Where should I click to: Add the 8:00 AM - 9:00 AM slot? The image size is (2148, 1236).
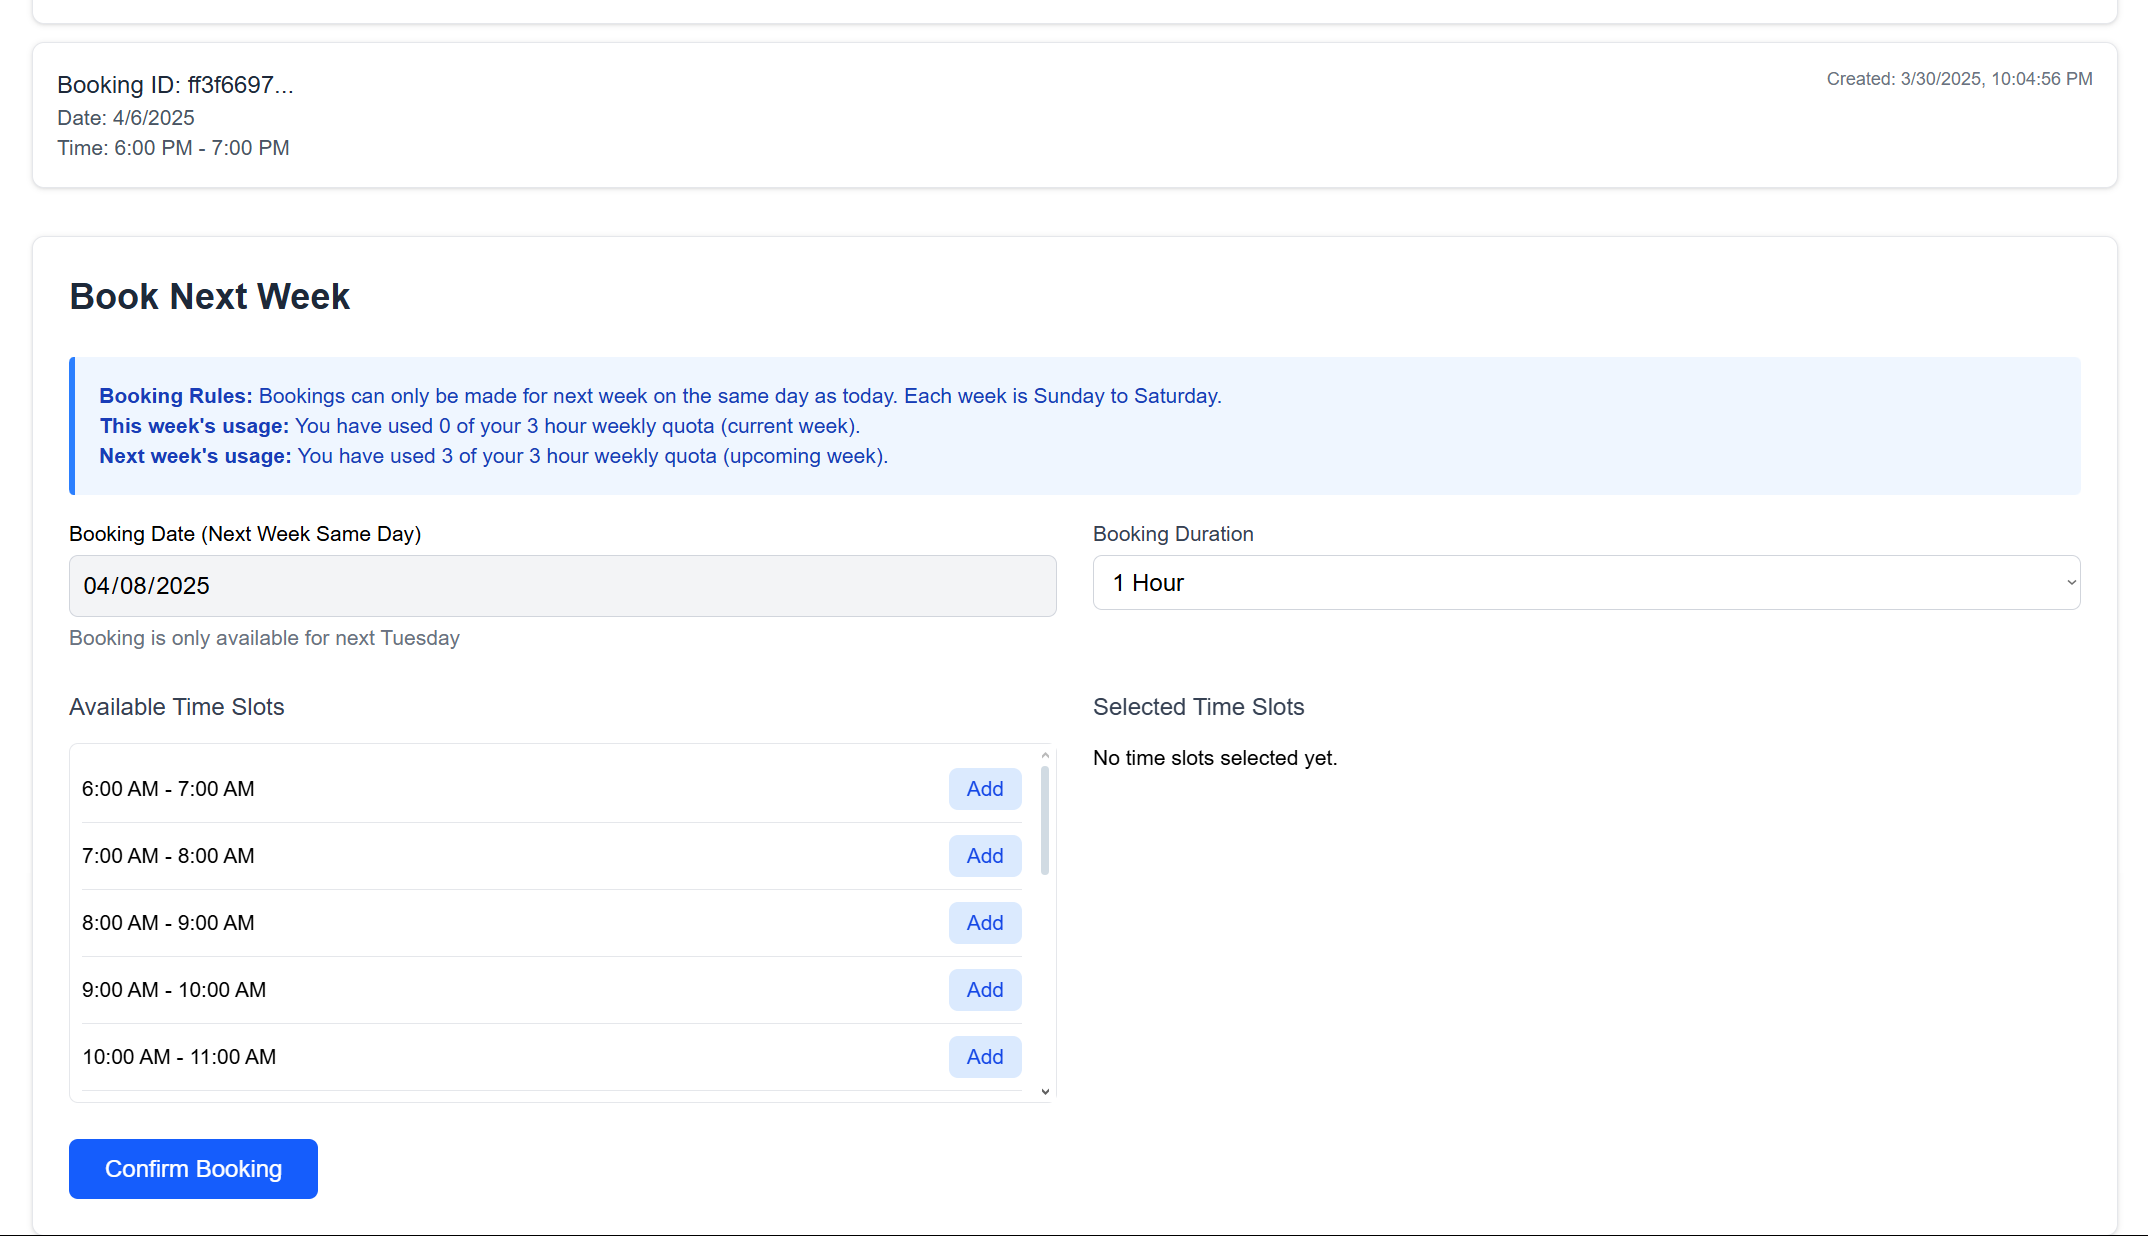coord(984,923)
